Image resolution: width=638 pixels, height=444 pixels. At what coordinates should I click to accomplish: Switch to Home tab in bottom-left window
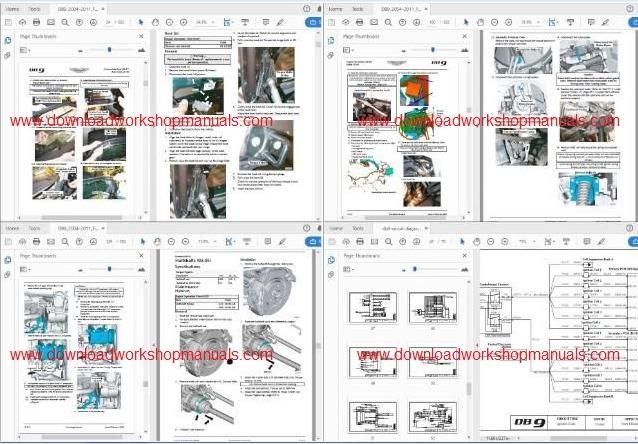point(12,228)
